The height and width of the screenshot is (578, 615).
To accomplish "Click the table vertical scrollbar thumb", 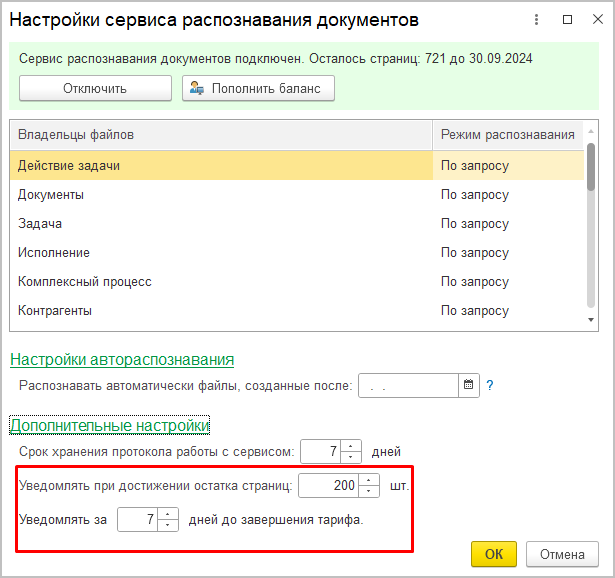I will point(591,167).
